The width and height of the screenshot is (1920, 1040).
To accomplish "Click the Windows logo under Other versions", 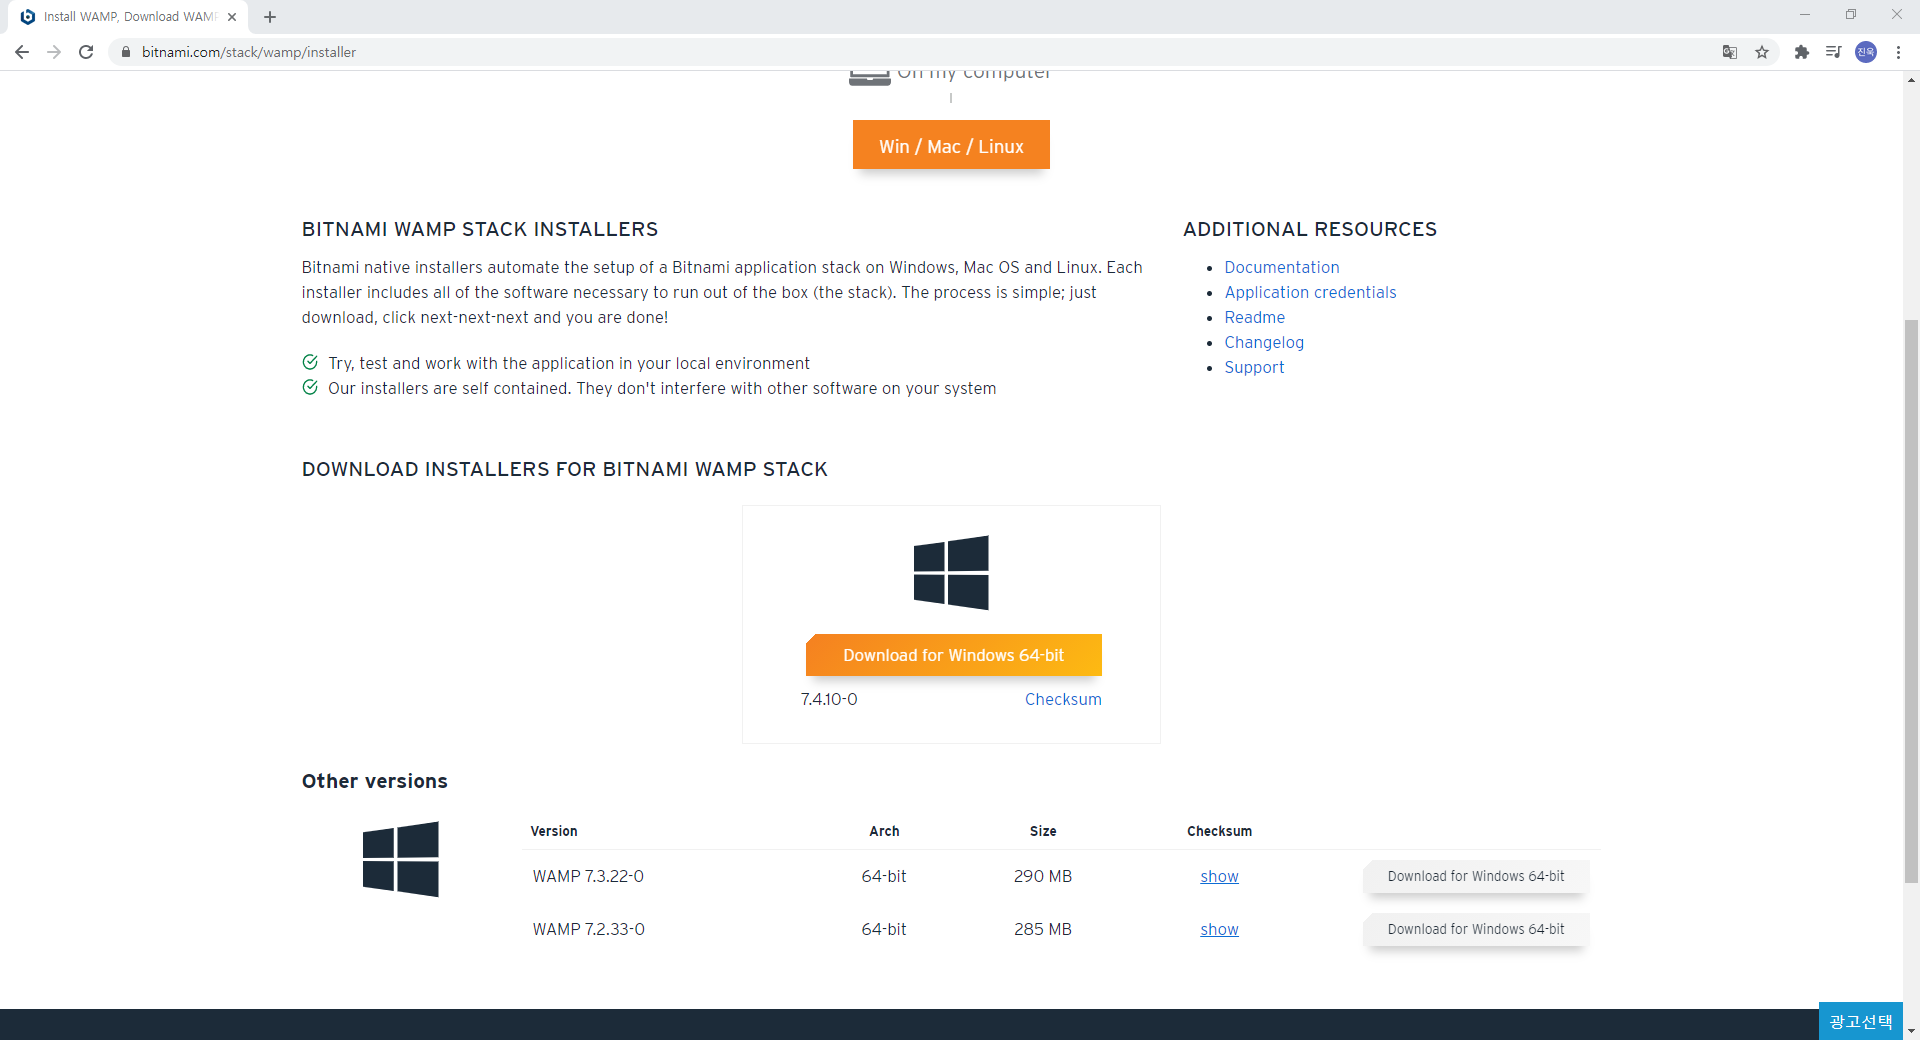I will pos(401,859).
